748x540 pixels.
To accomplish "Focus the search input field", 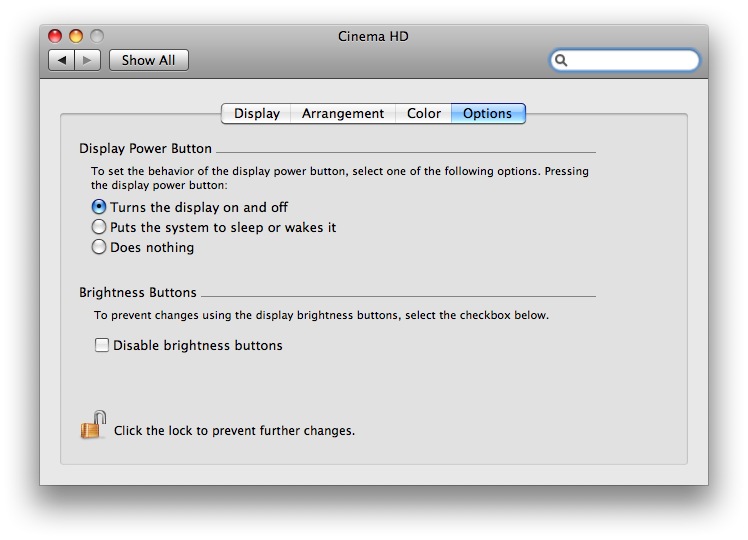I will coord(632,60).
